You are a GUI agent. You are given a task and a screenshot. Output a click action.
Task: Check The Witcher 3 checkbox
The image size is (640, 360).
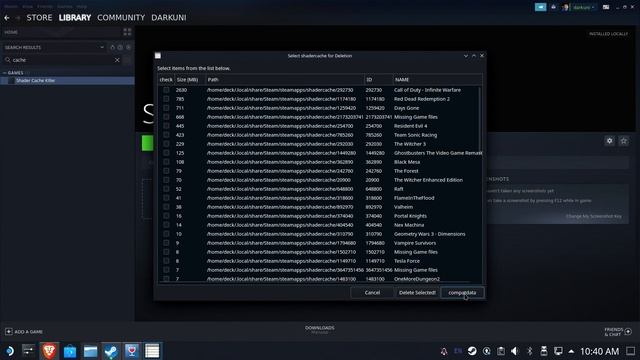click(x=166, y=144)
